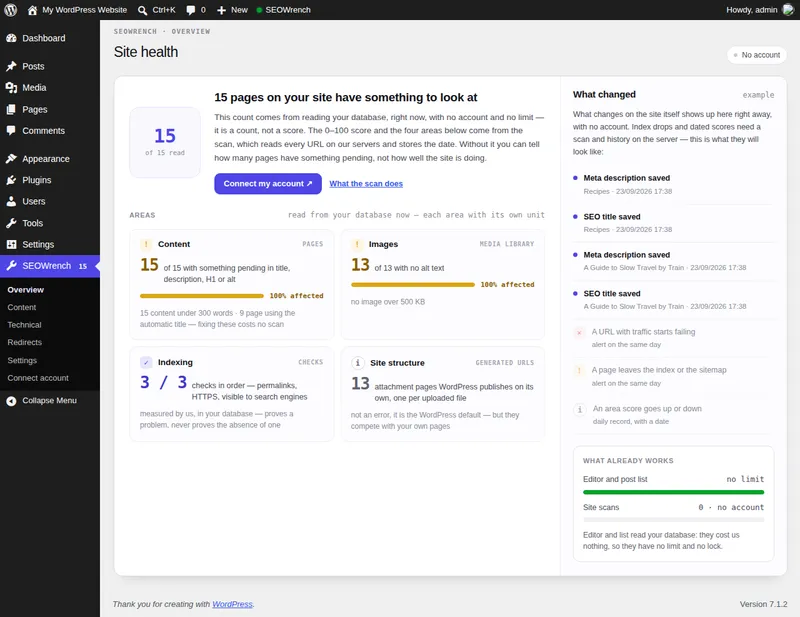This screenshot has width=800, height=617.
Task: Click the No account status pill
Action: click(x=757, y=55)
